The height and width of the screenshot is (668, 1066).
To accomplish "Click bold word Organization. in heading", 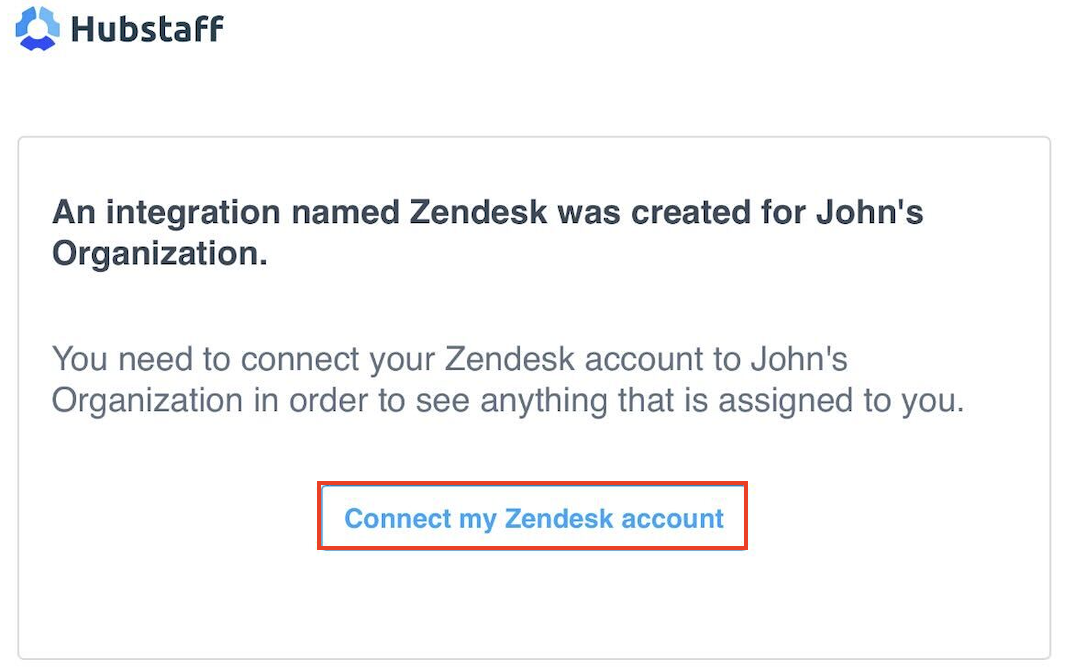I will click(160, 253).
